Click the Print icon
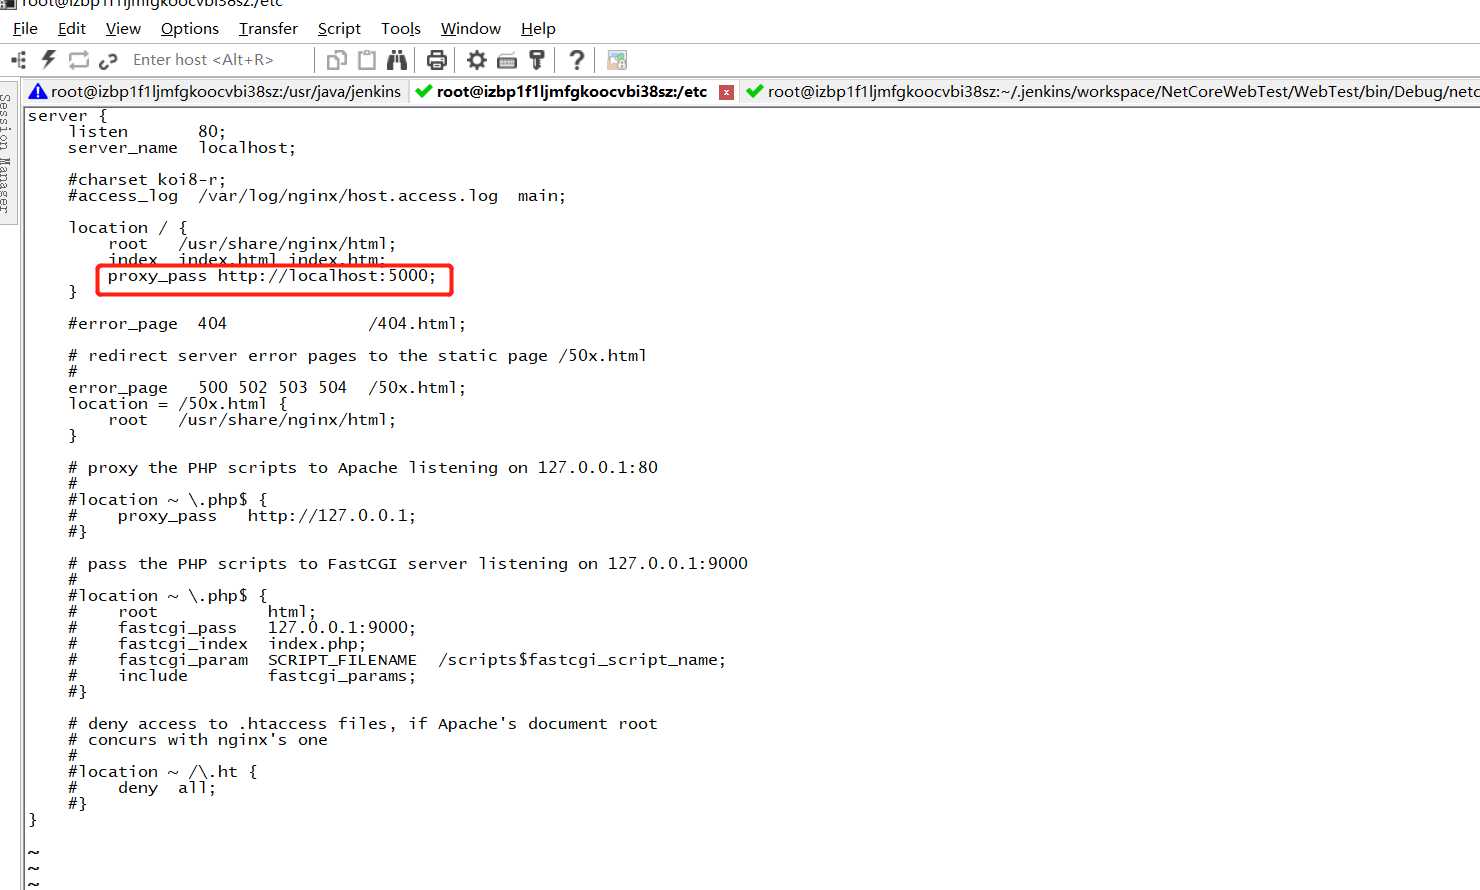 tap(437, 60)
